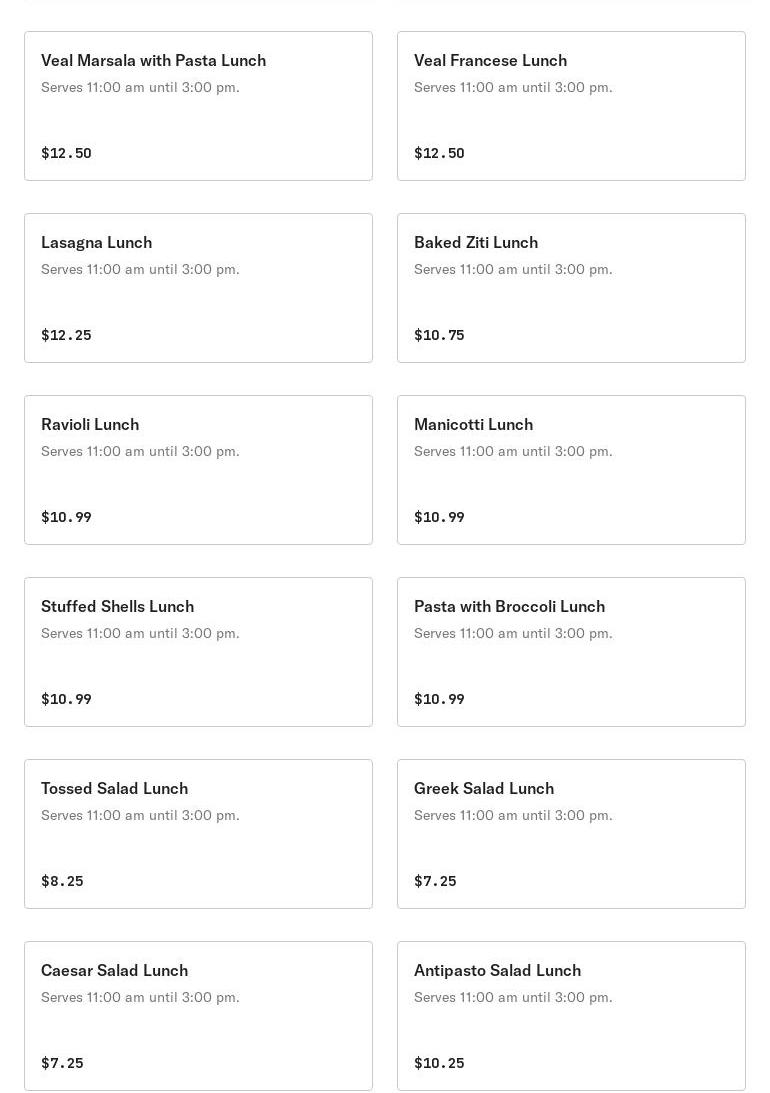The image size is (770, 1093).
Task: Click the Veal Francese Lunch title text
Action: 491,61
